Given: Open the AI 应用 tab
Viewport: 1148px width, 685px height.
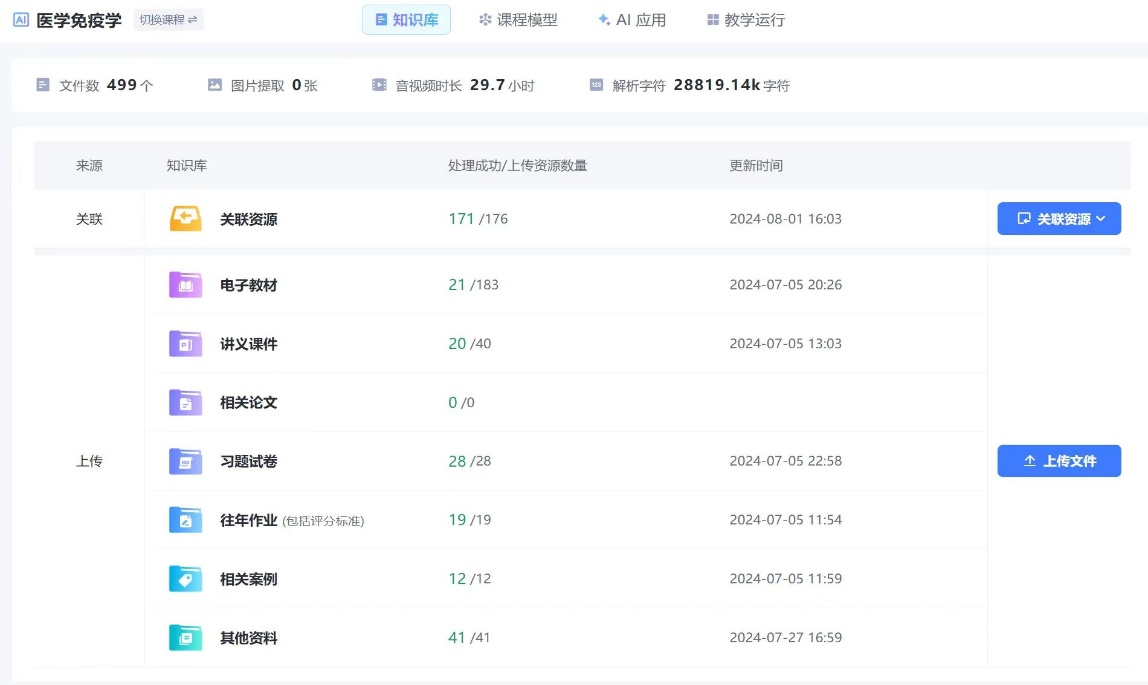Looking at the screenshot, I should pyautogui.click(x=631, y=20).
